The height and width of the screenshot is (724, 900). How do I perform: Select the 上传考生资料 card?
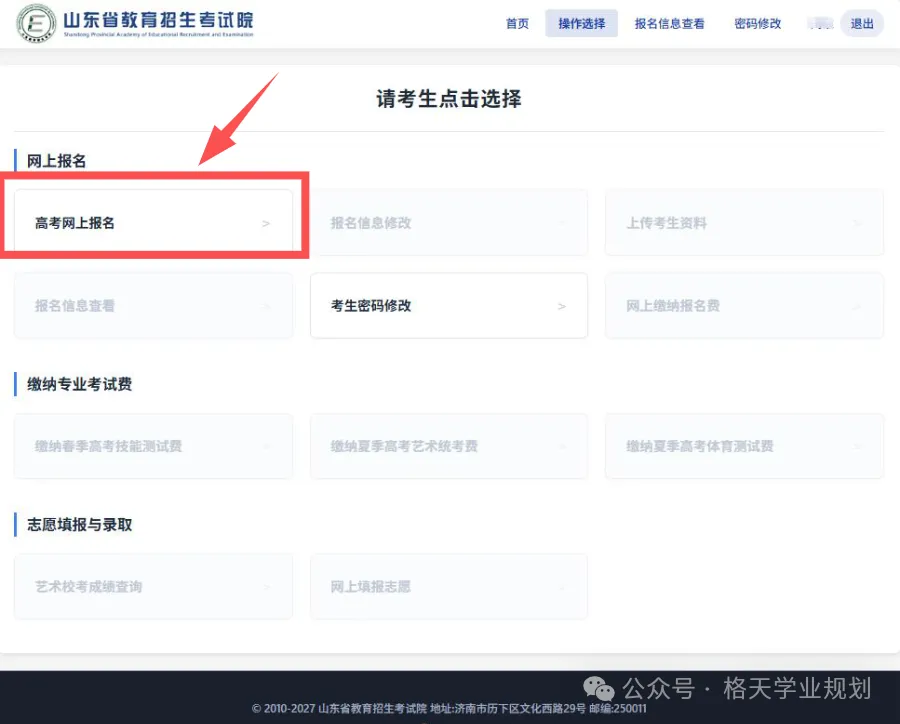(744, 223)
